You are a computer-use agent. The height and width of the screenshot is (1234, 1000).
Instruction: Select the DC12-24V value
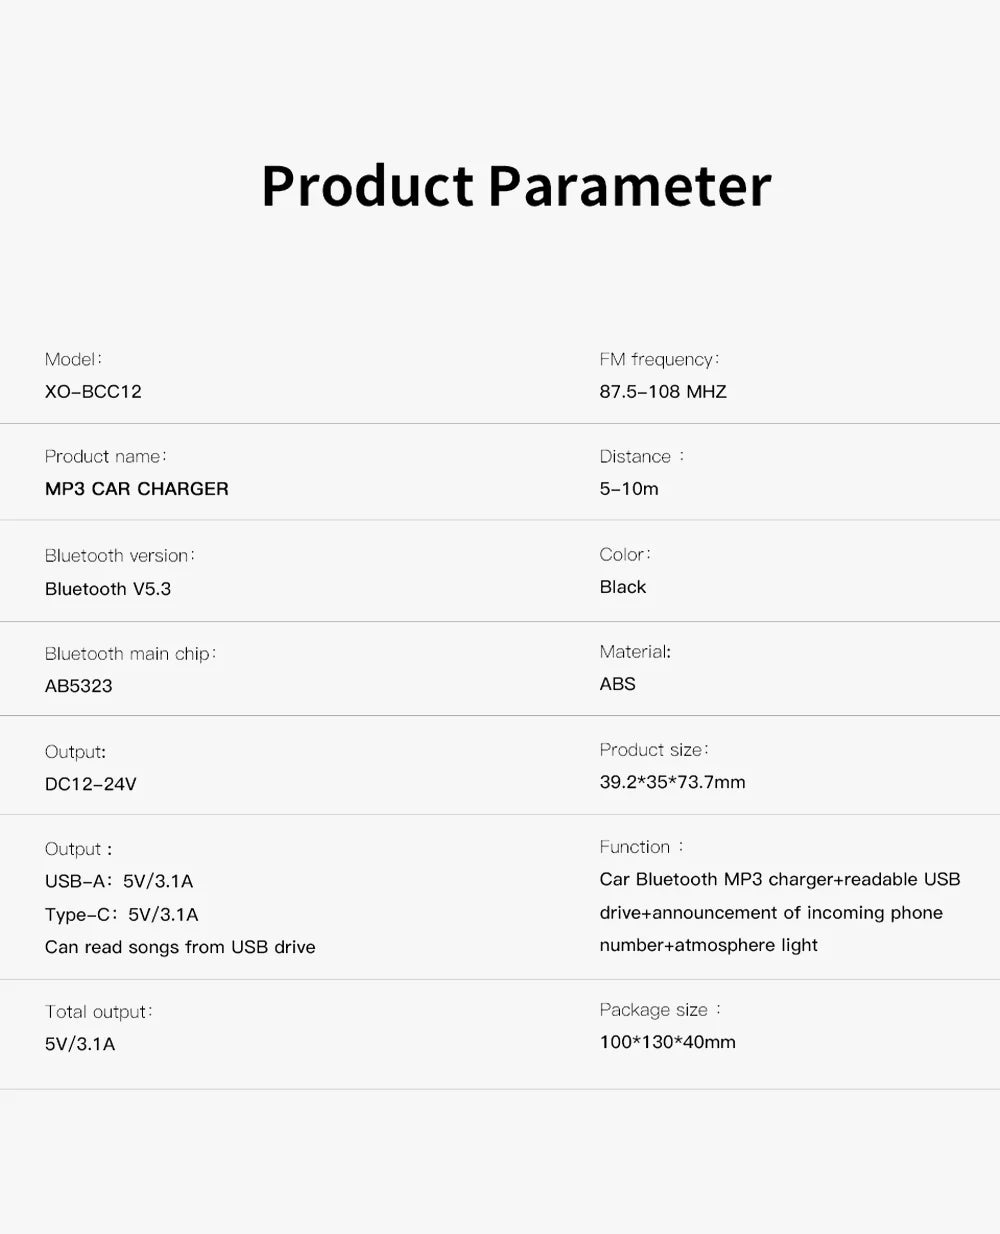[91, 784]
